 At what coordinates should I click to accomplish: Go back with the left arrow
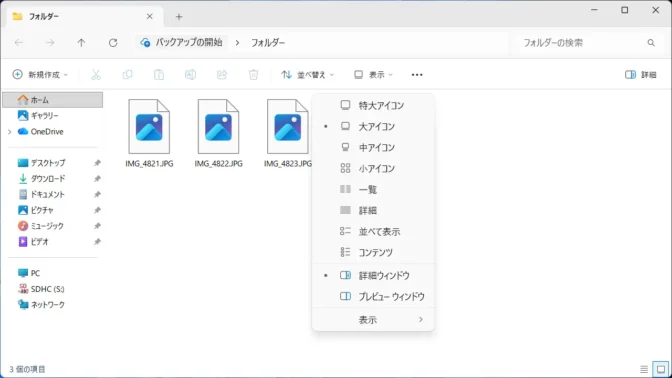point(19,42)
